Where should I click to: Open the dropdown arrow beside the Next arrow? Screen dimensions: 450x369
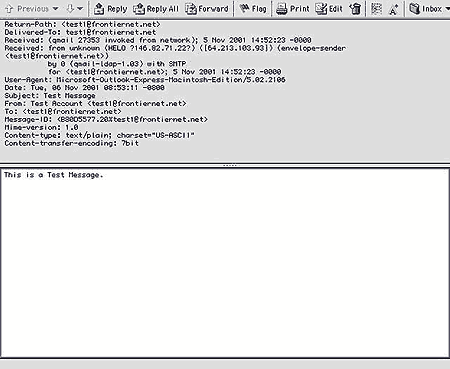coord(80,9)
